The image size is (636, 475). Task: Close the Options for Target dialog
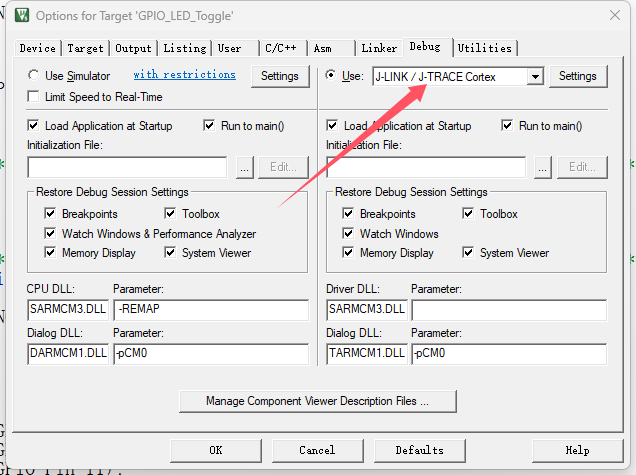click(613, 16)
